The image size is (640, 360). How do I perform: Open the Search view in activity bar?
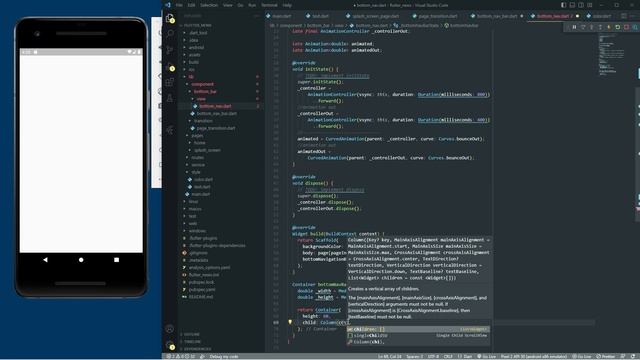(x=170, y=33)
